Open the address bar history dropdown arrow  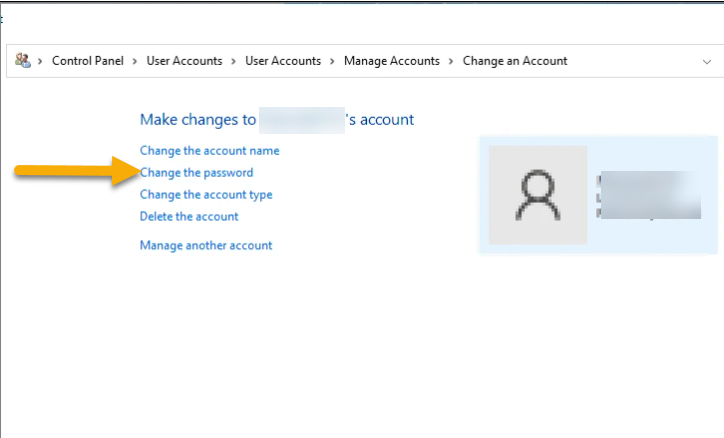(707, 61)
